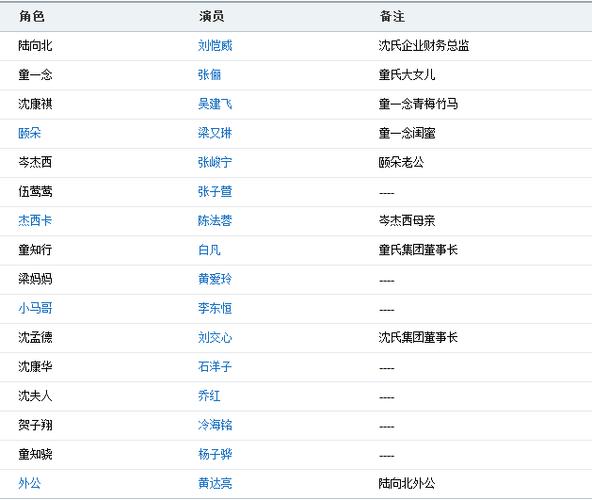Open character link 杰西卡

(x=35, y=221)
